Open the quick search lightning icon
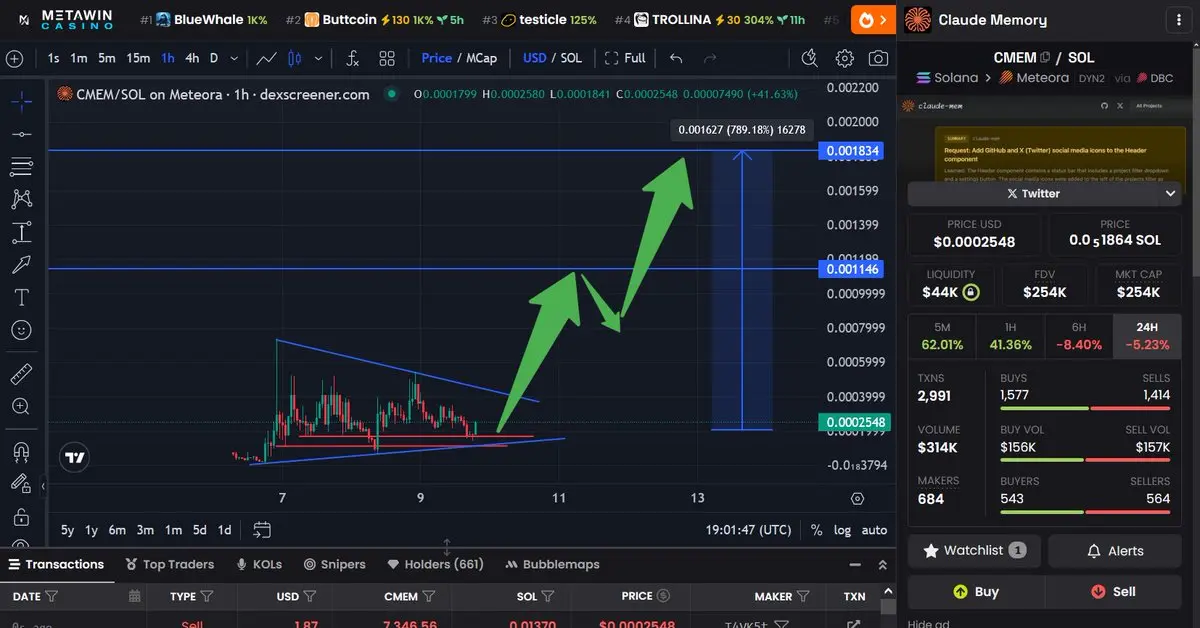 coord(810,58)
